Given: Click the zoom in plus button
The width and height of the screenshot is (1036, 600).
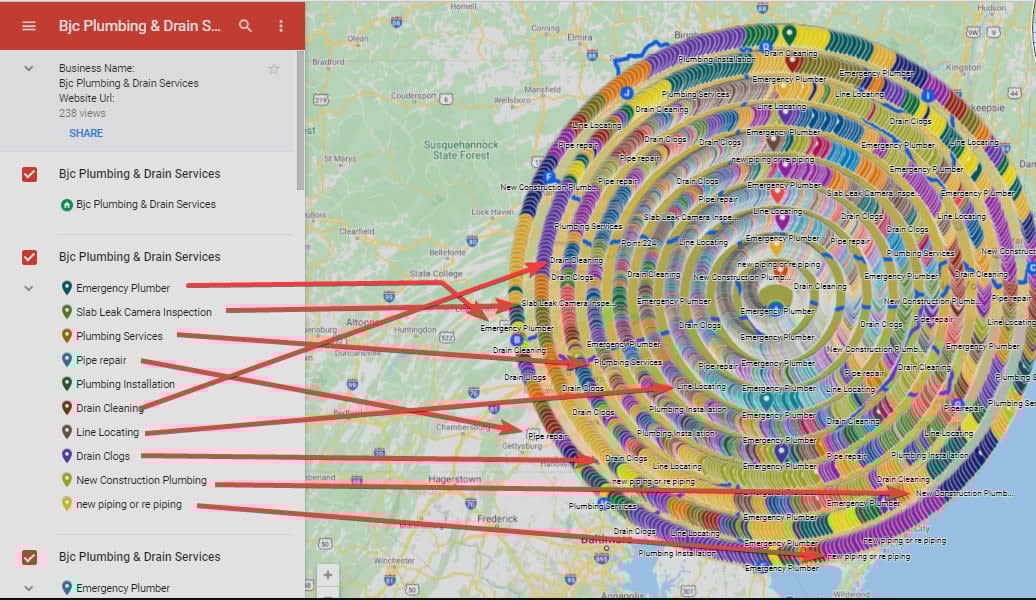Looking at the screenshot, I should [327, 575].
